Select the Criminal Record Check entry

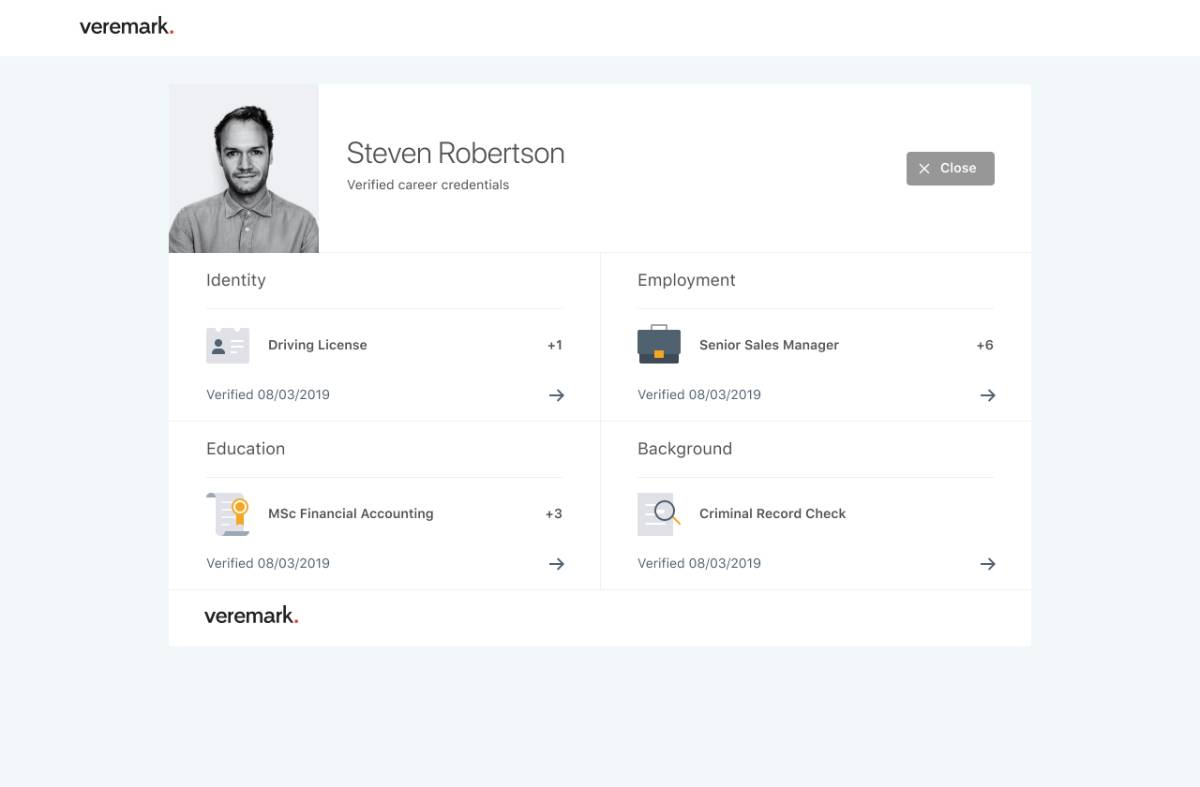point(772,514)
